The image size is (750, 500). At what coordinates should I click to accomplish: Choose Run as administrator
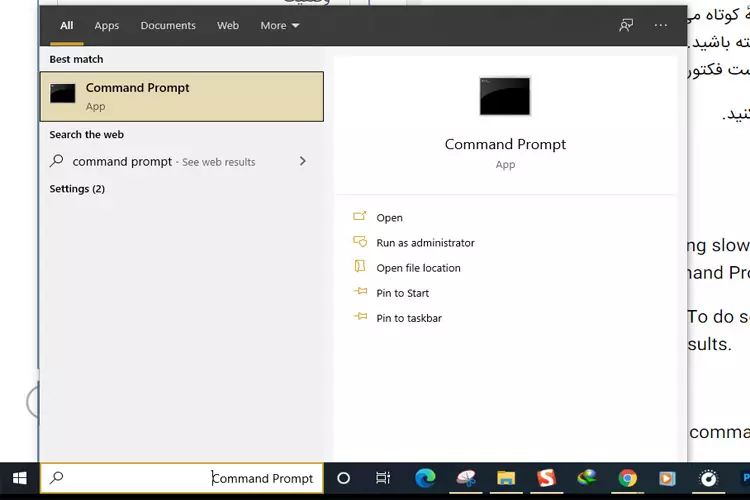tap(425, 243)
